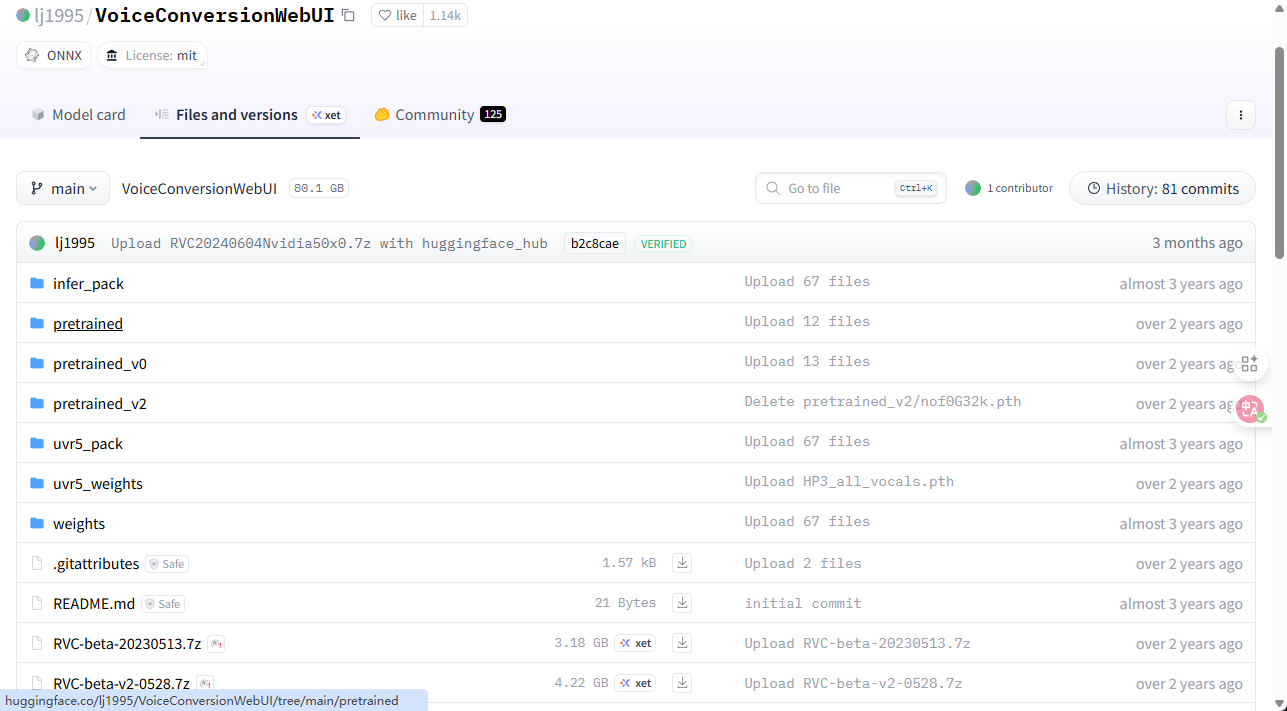The image size is (1287, 711).
Task: Click the VoiceConversionWebUI breadcrumb link
Action: (x=199, y=188)
